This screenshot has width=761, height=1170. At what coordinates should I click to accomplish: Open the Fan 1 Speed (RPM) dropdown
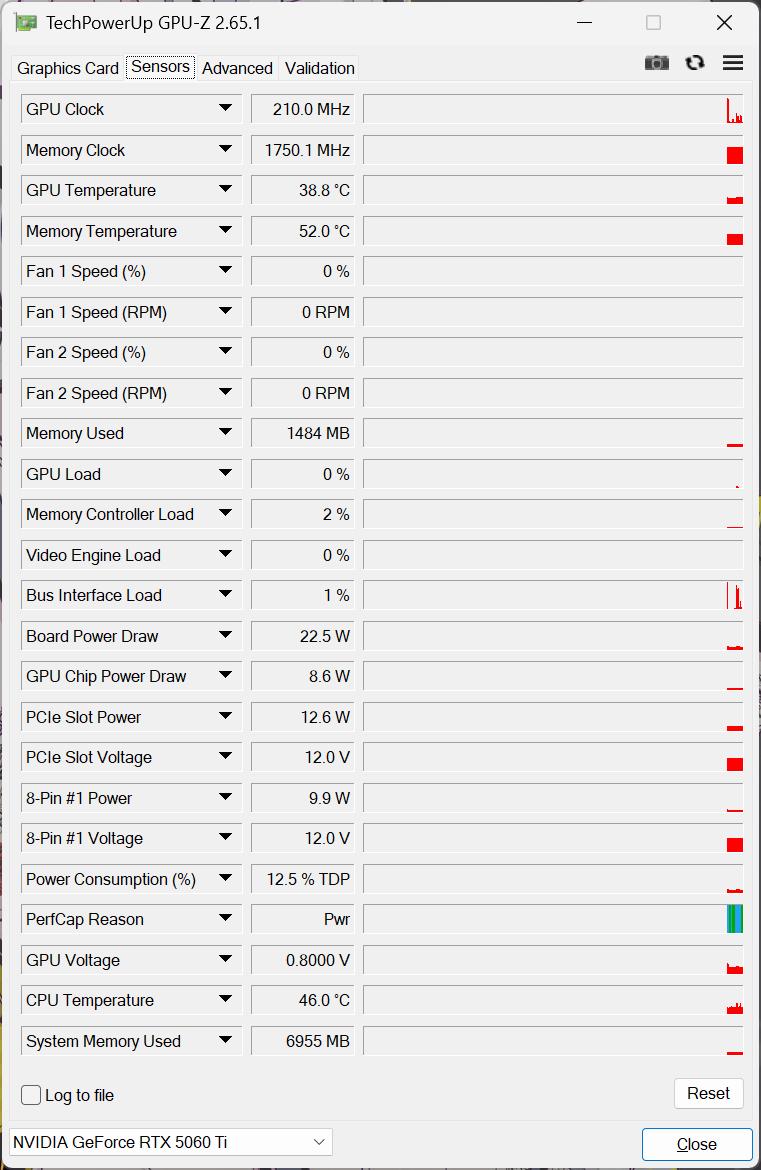click(225, 312)
